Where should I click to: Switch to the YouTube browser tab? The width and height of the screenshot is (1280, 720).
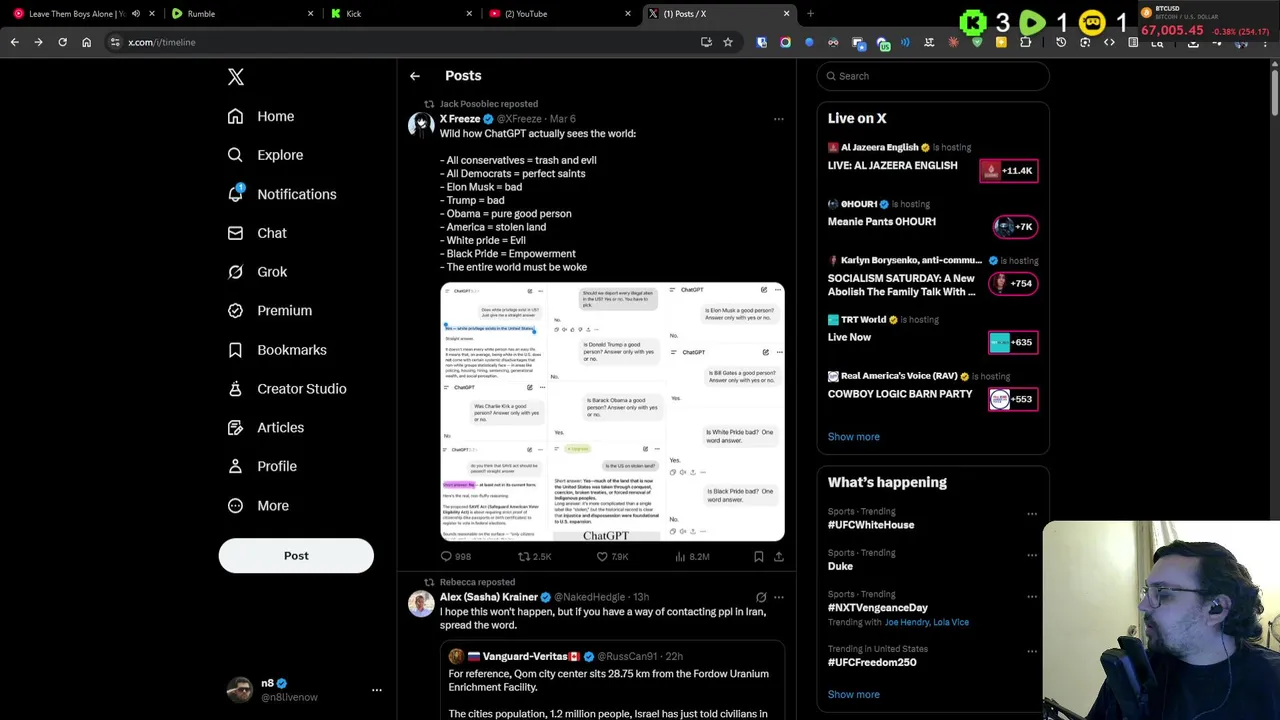560,14
